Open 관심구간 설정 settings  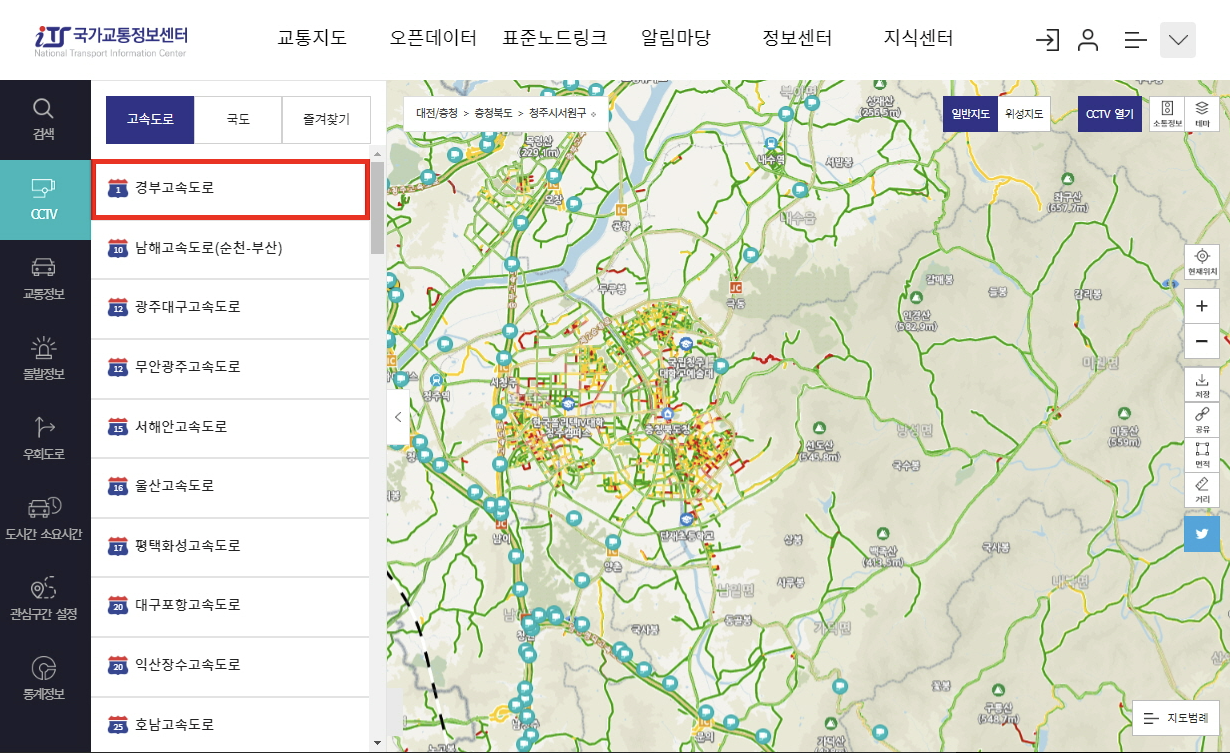(x=44, y=599)
